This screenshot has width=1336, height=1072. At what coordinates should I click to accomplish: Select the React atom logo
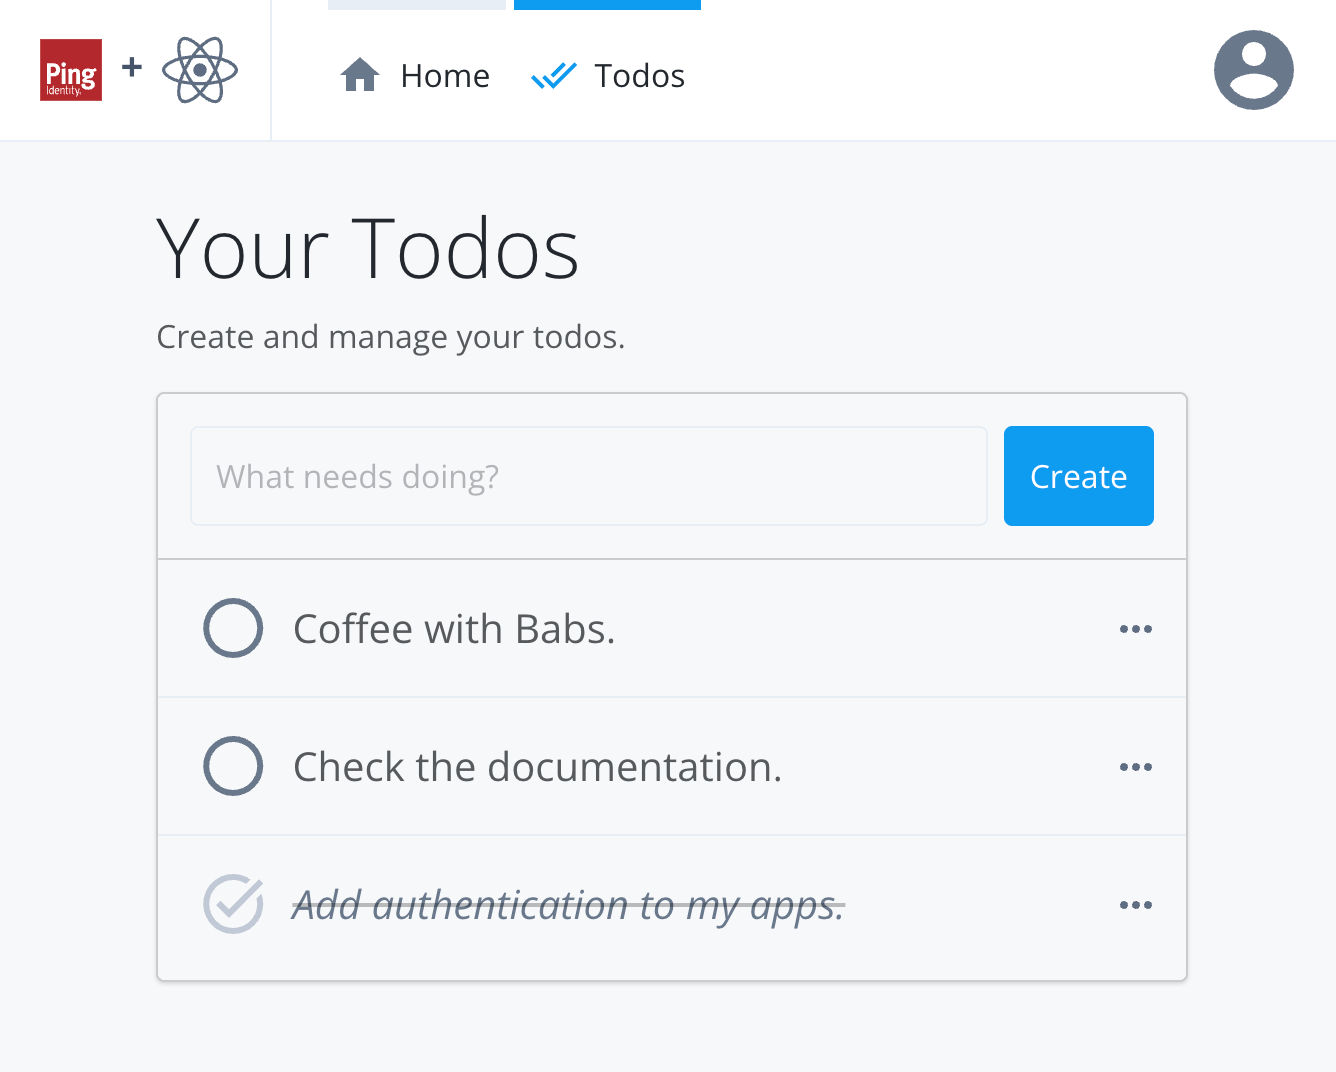pos(199,70)
